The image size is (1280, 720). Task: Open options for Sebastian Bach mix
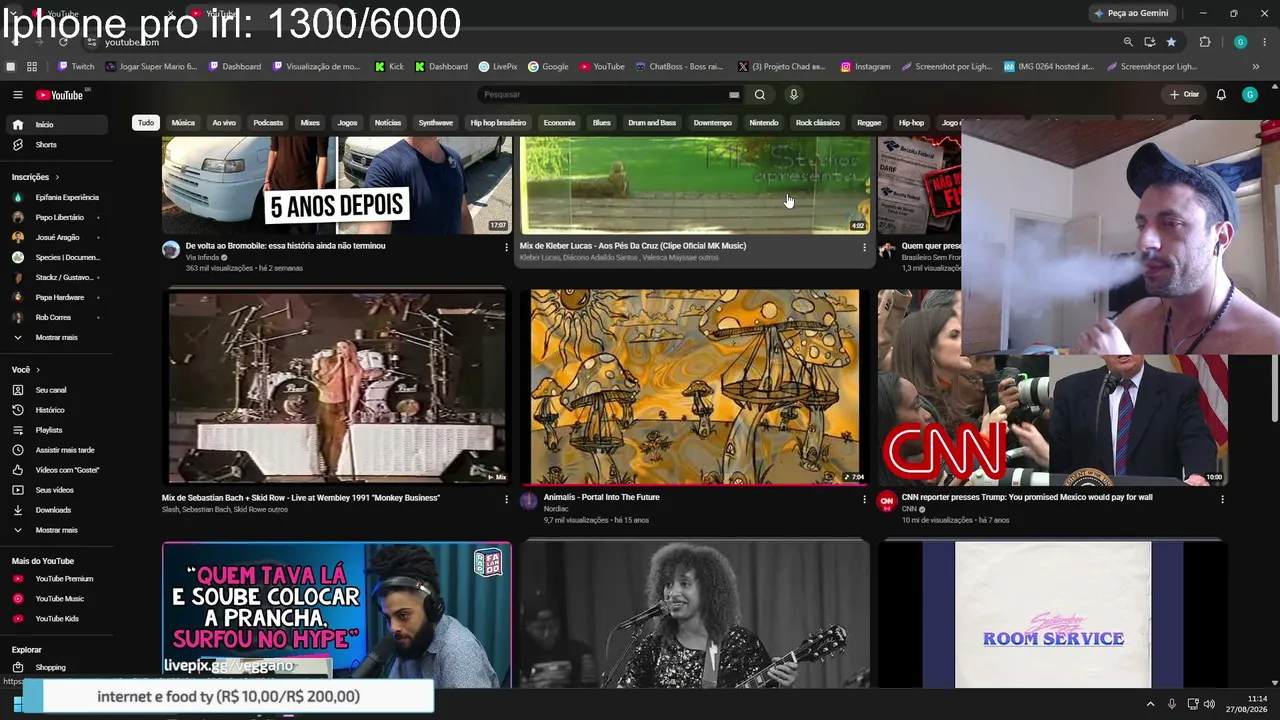pos(506,499)
